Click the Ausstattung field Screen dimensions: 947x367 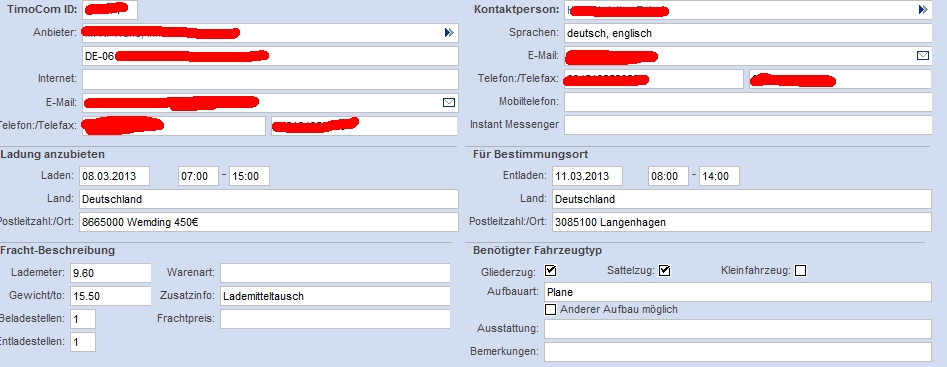click(738, 329)
